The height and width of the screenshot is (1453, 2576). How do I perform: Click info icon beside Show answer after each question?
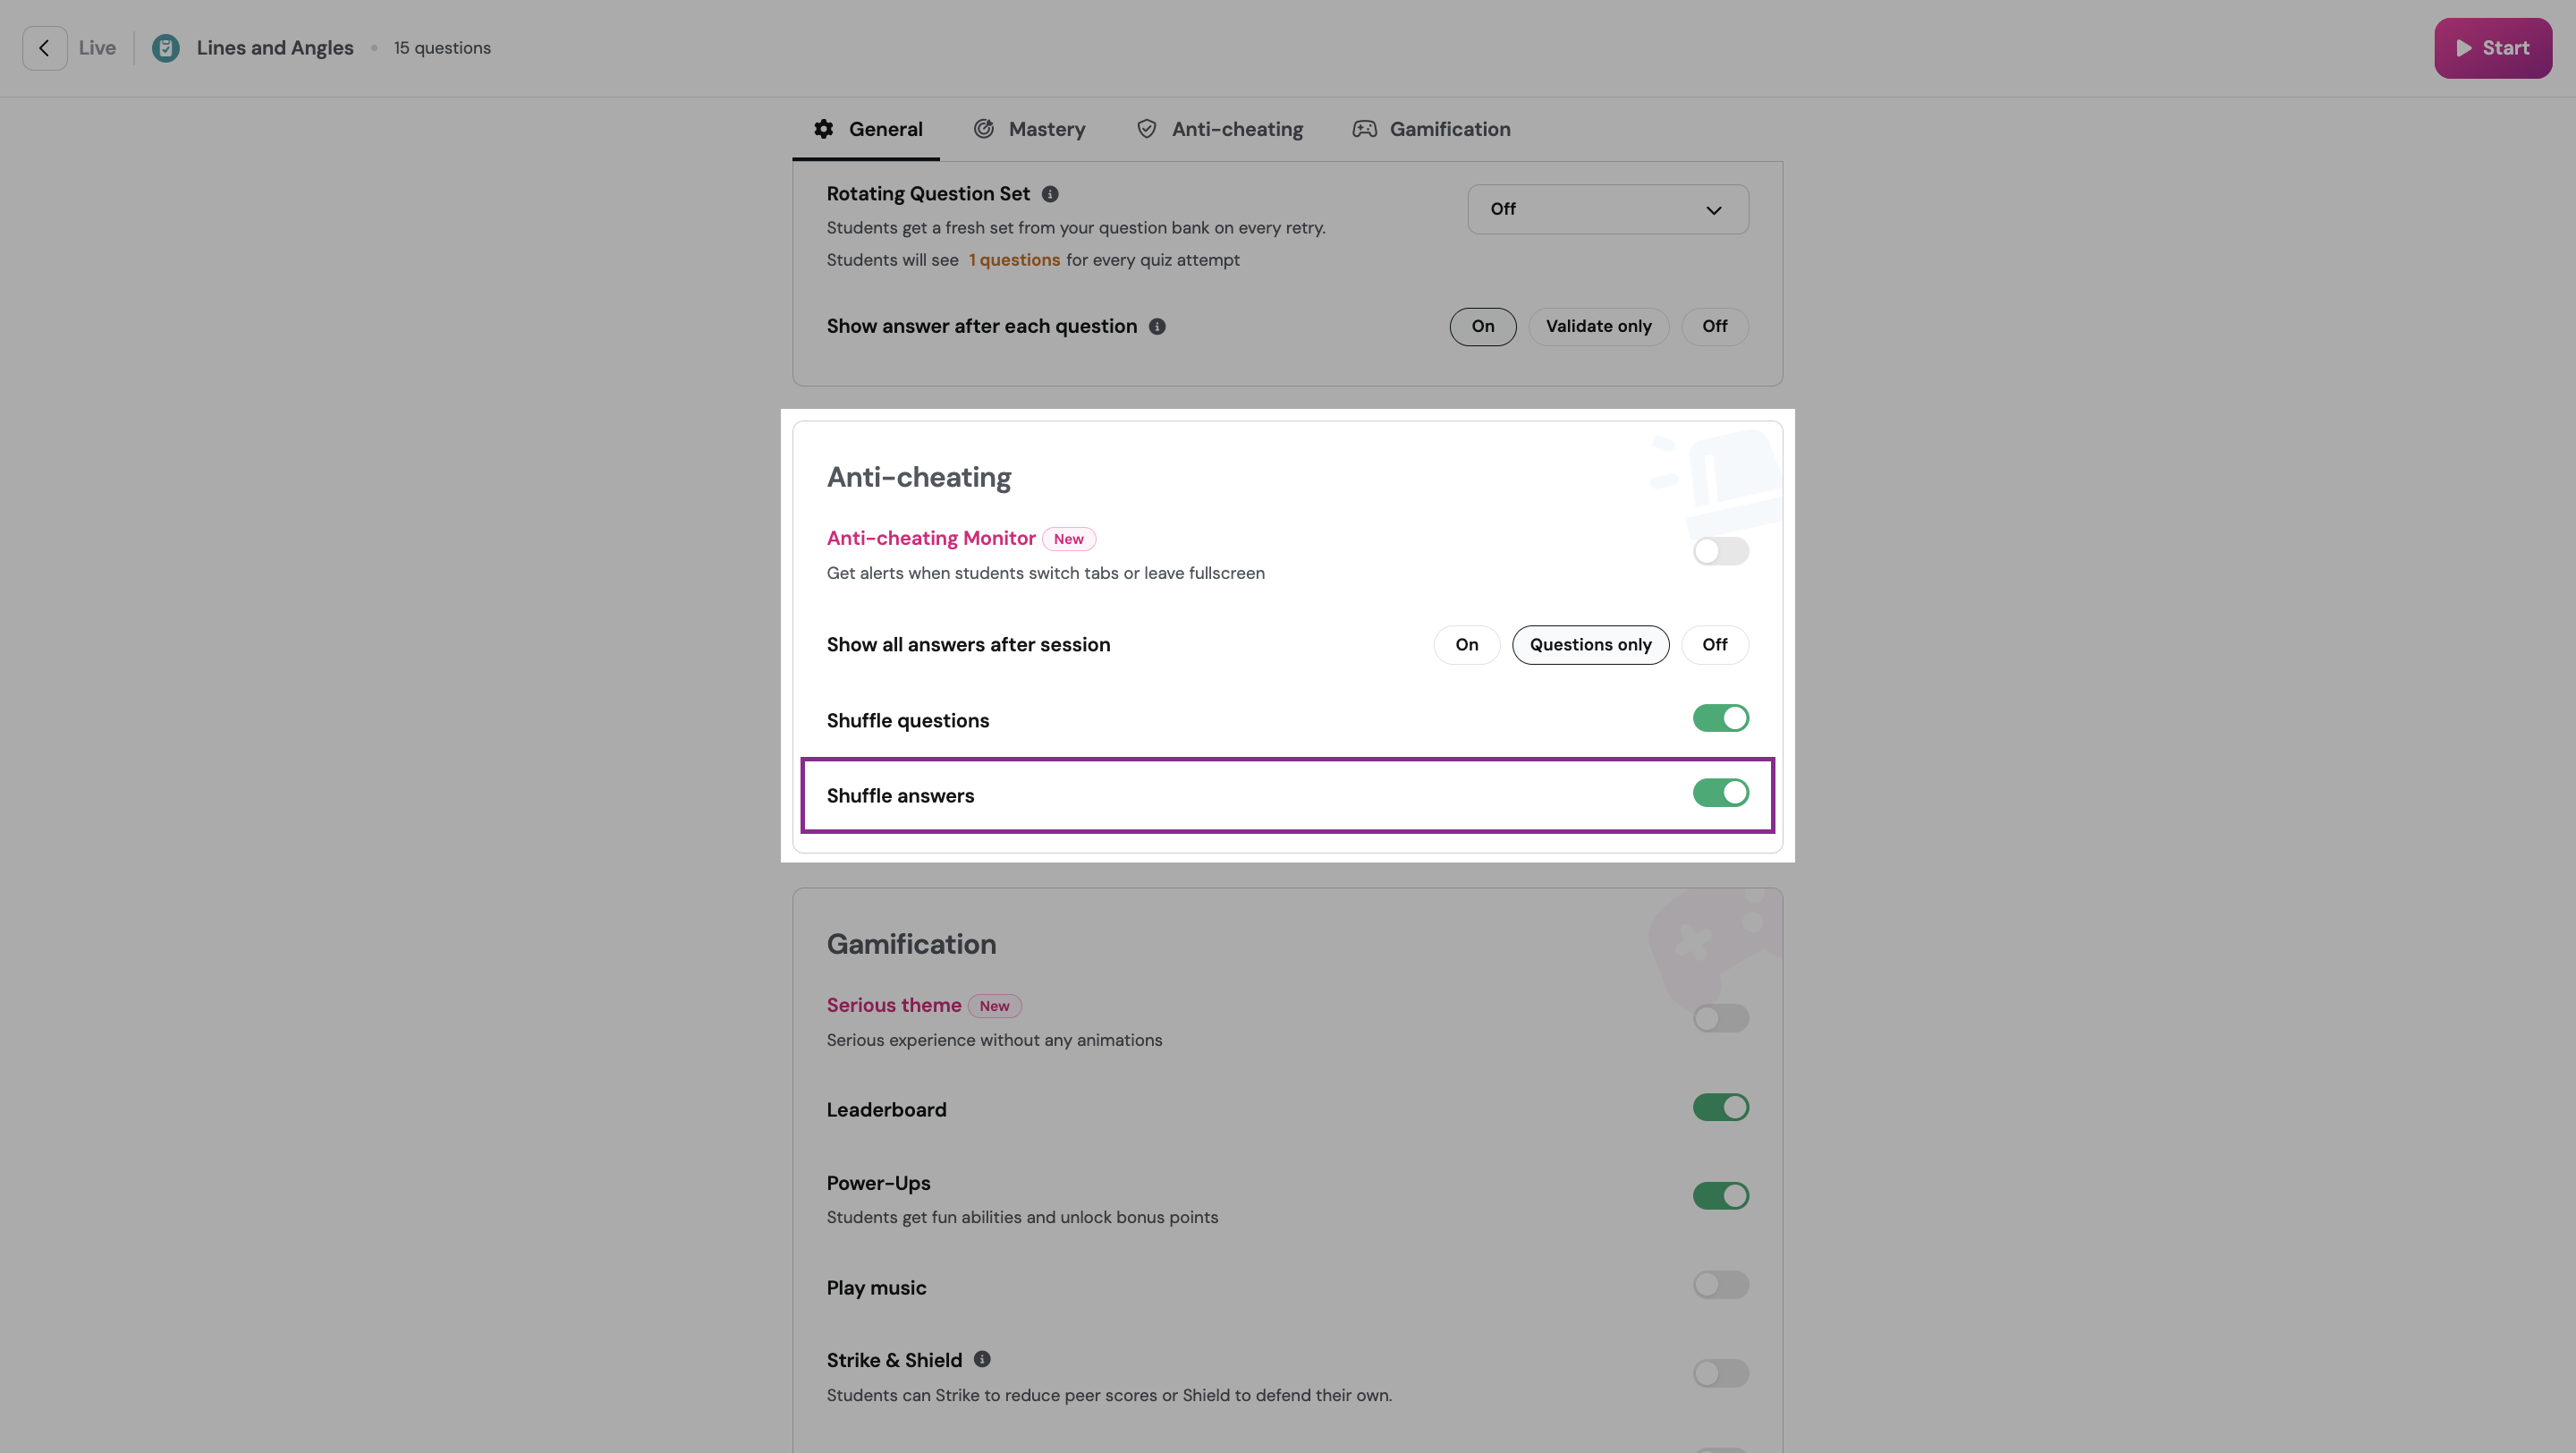[1157, 327]
